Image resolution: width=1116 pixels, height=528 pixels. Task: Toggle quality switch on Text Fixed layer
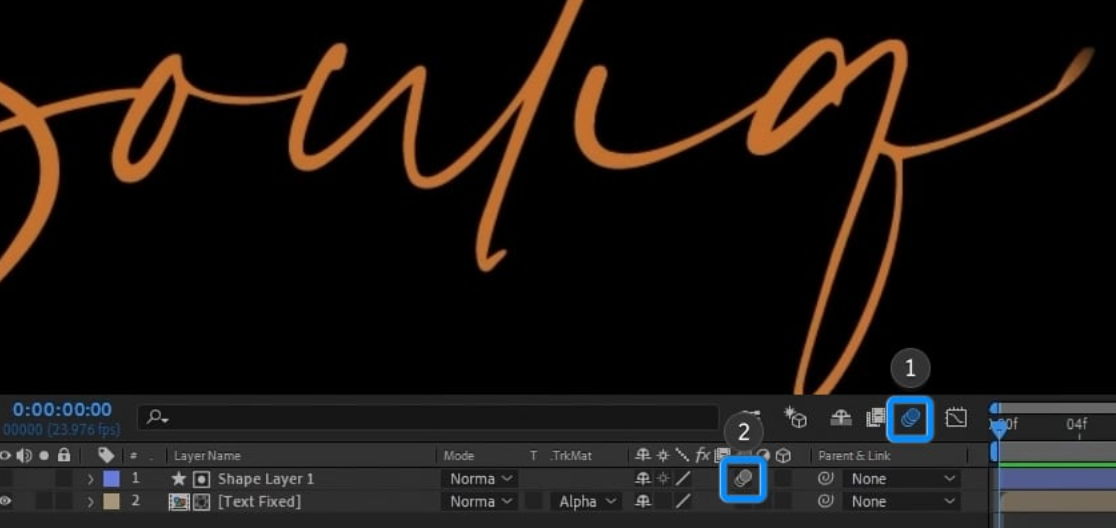[683, 502]
